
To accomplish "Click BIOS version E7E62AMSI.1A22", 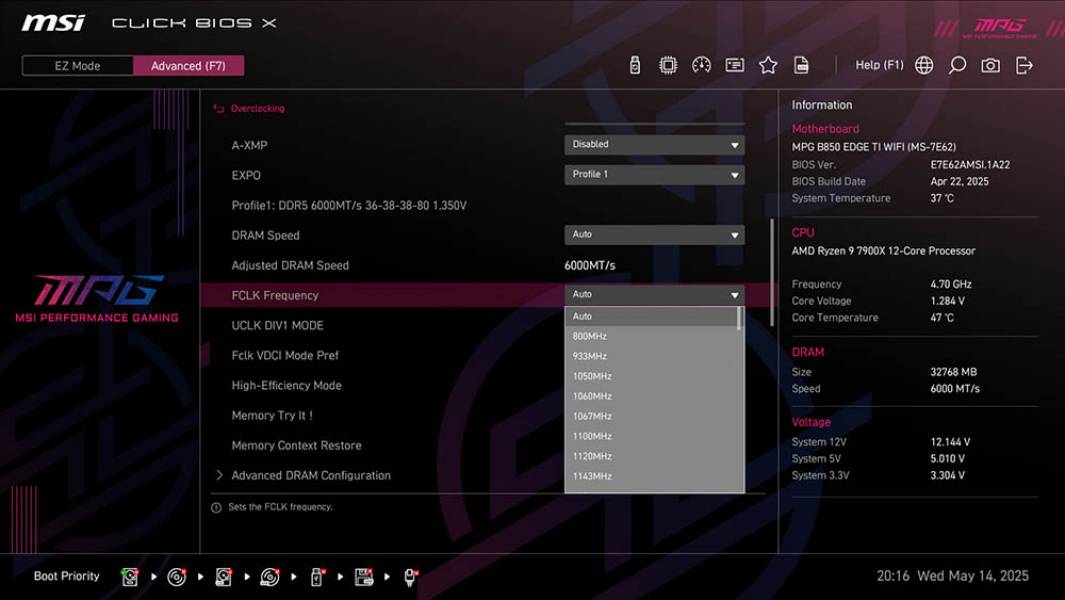I will pos(970,164).
